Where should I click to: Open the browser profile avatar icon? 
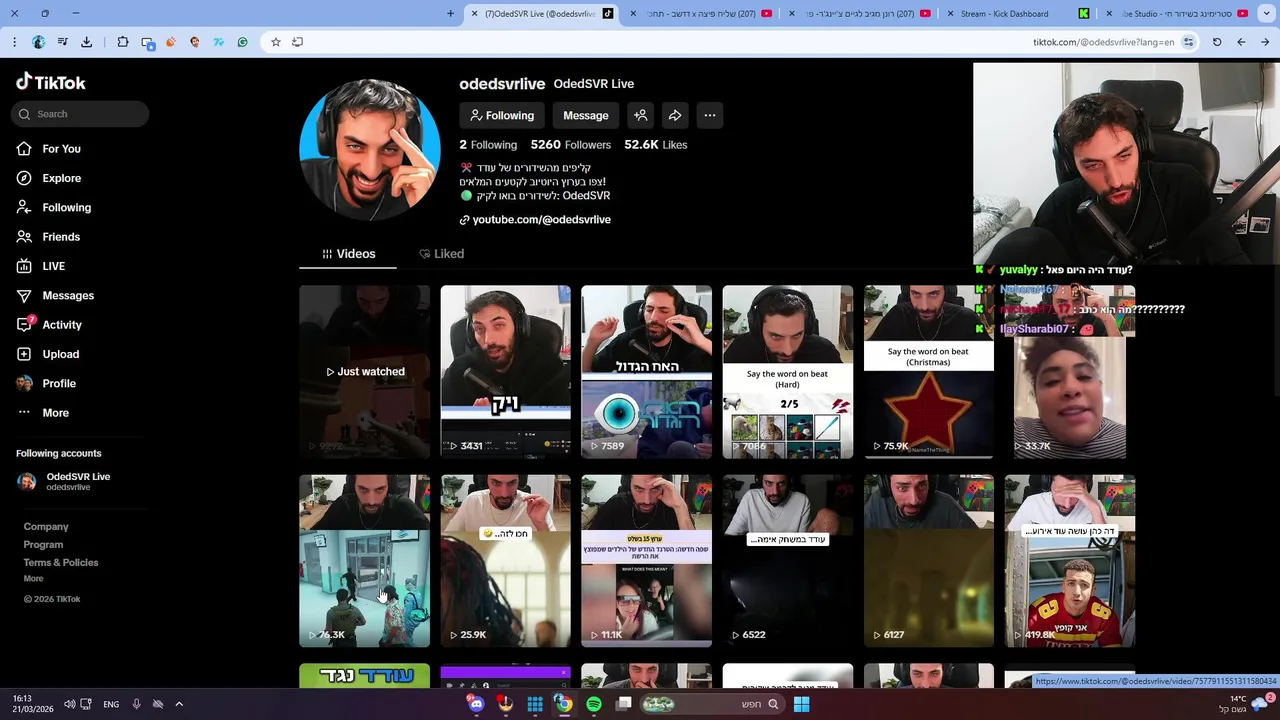pos(38,42)
